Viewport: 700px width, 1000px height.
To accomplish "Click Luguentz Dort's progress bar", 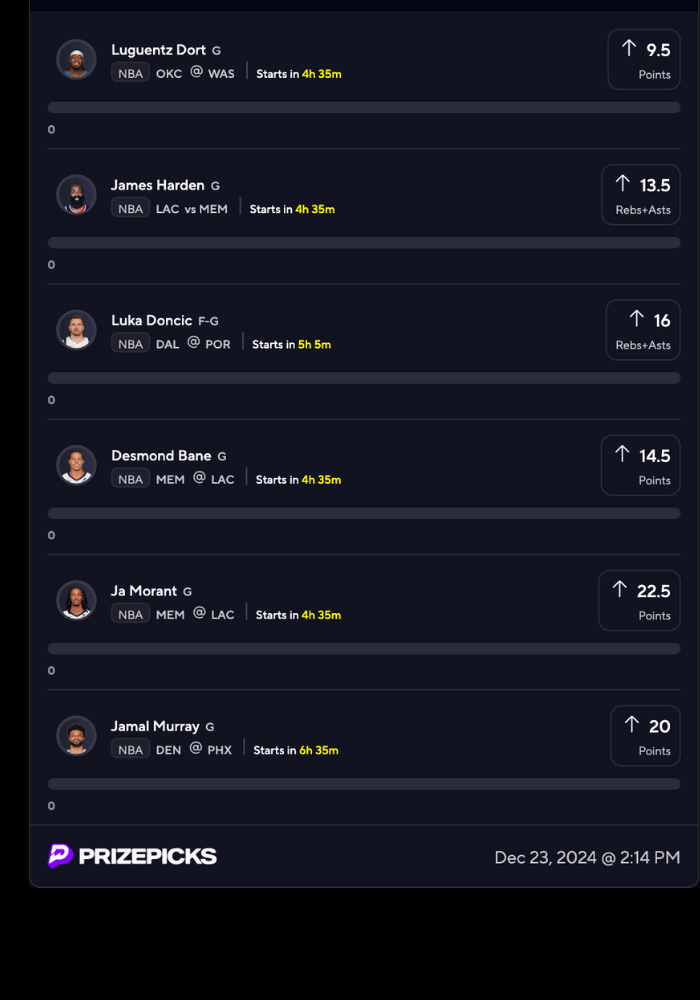I will [x=364, y=107].
